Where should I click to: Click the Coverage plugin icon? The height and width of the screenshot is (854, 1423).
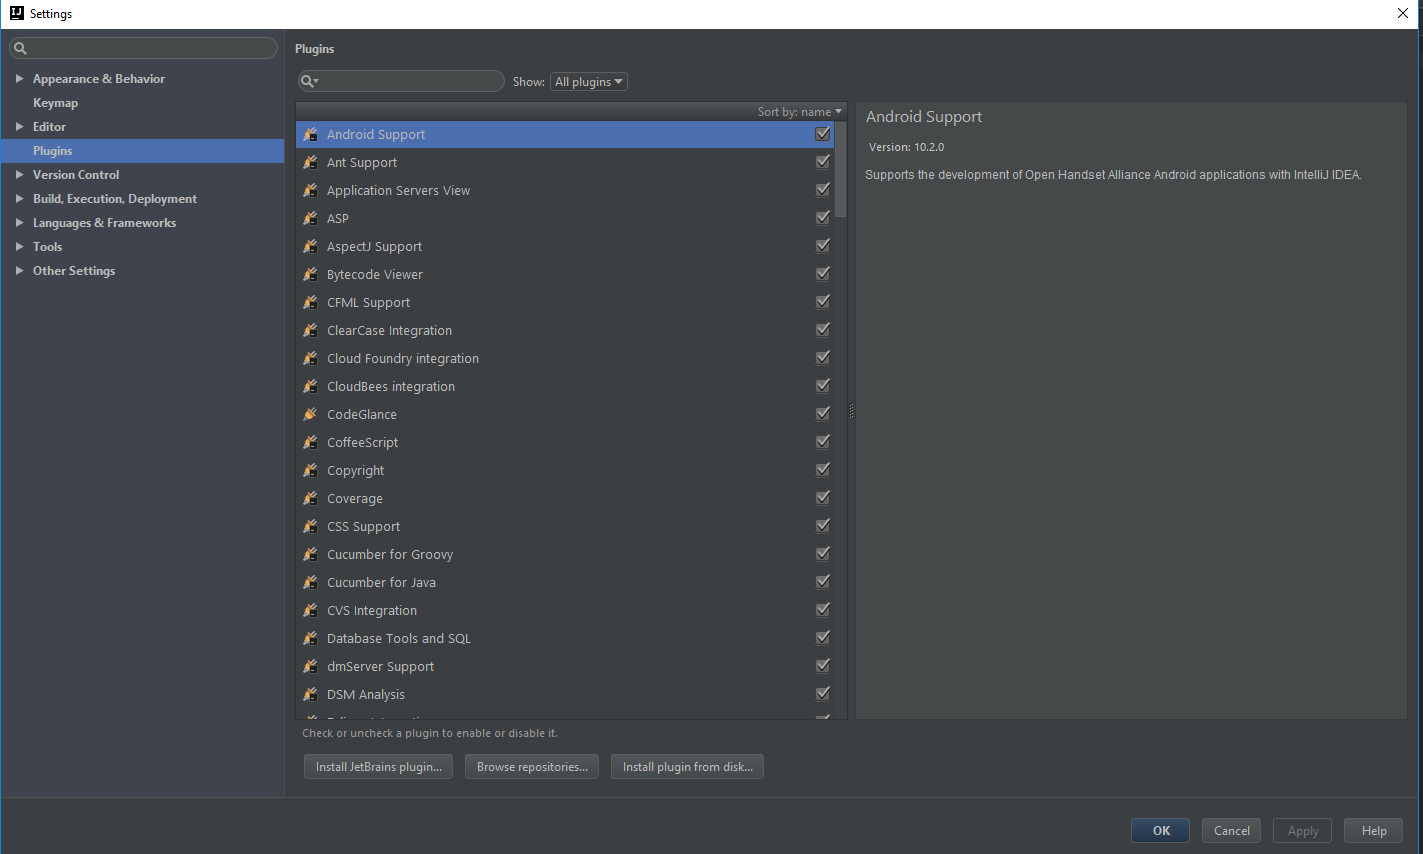pyautogui.click(x=311, y=497)
